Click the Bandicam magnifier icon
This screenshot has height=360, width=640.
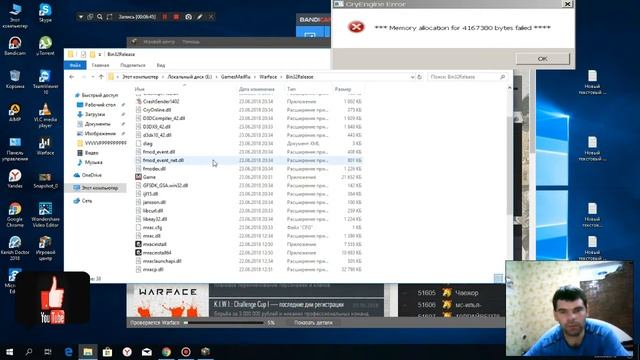point(100,17)
